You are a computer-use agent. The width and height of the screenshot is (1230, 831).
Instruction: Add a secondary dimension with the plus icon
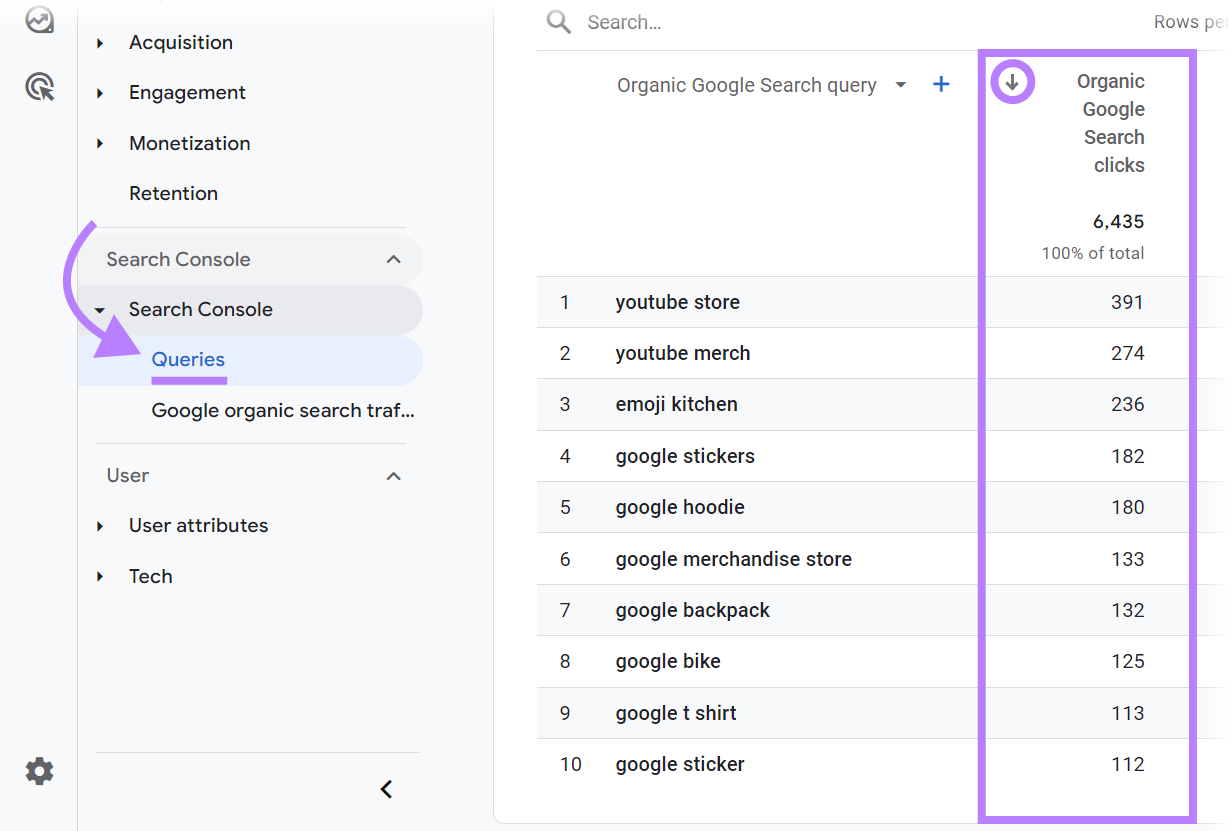pyautogui.click(x=941, y=85)
